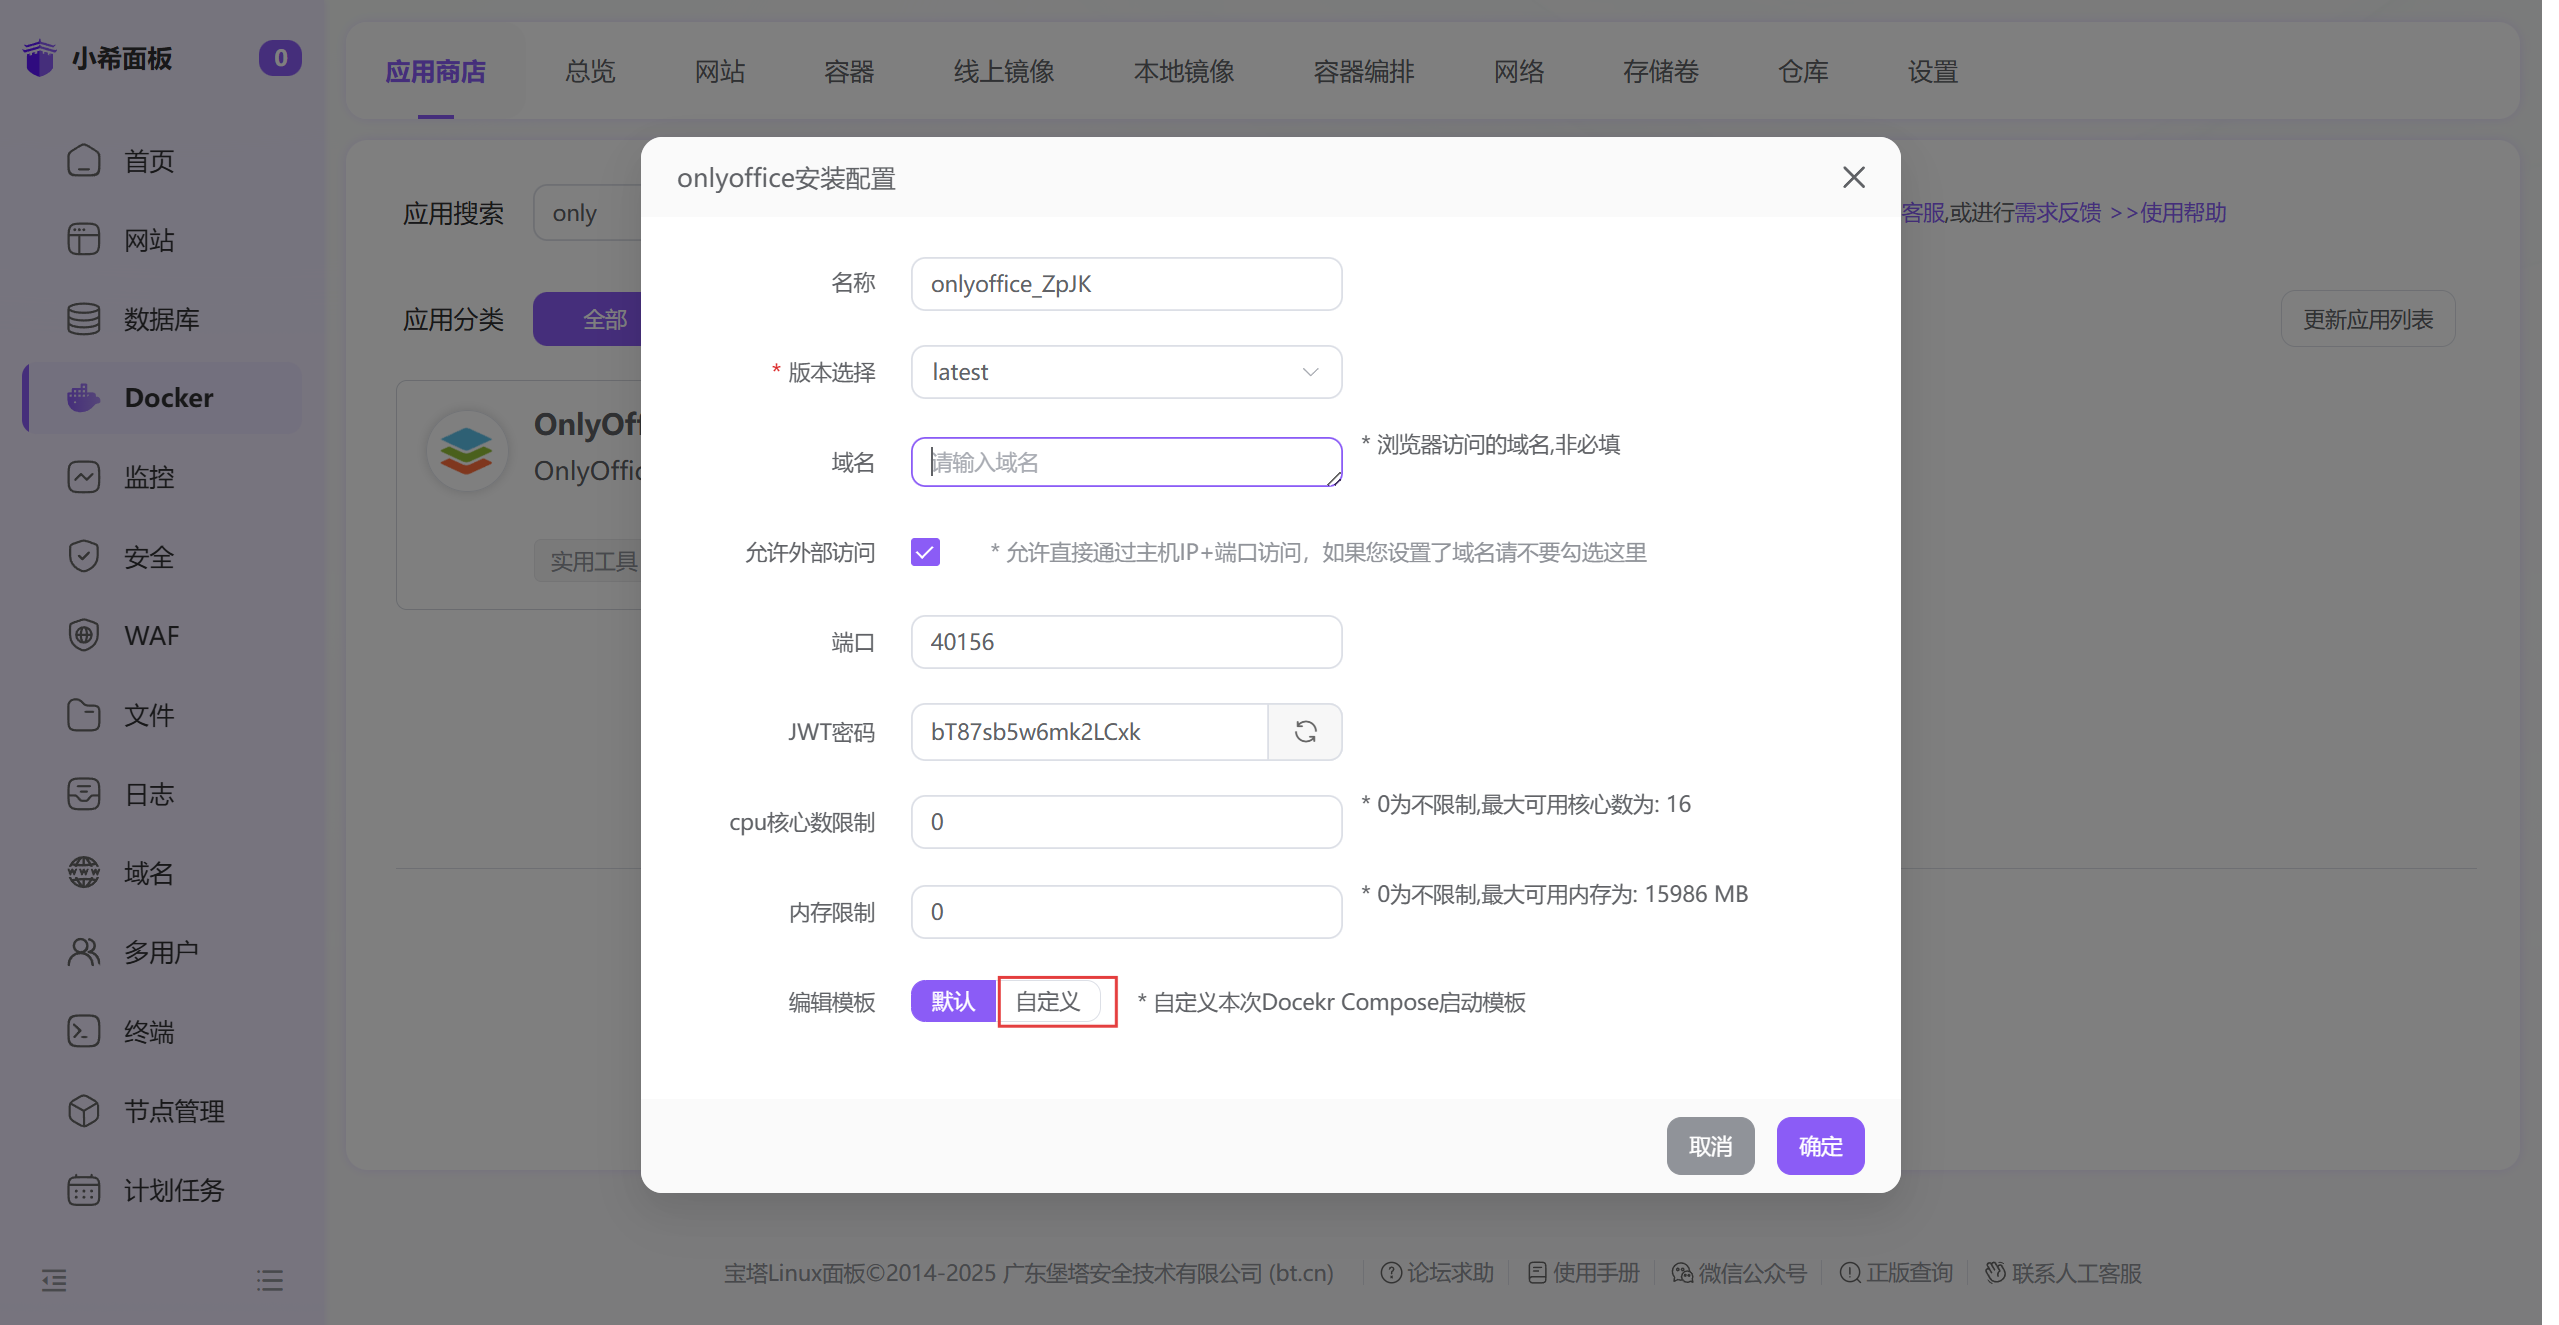
Task: Click the Docker sidebar icon
Action: pos(83,398)
